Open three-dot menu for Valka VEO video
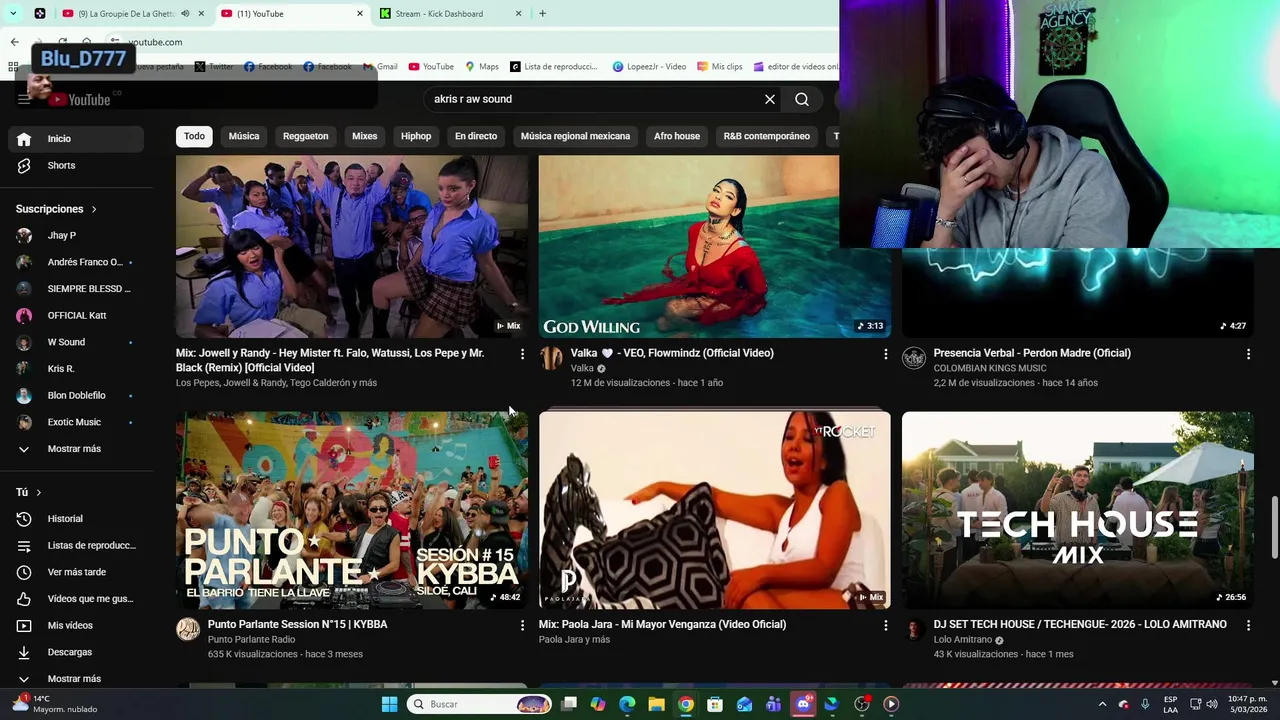The image size is (1280, 720). click(885, 354)
